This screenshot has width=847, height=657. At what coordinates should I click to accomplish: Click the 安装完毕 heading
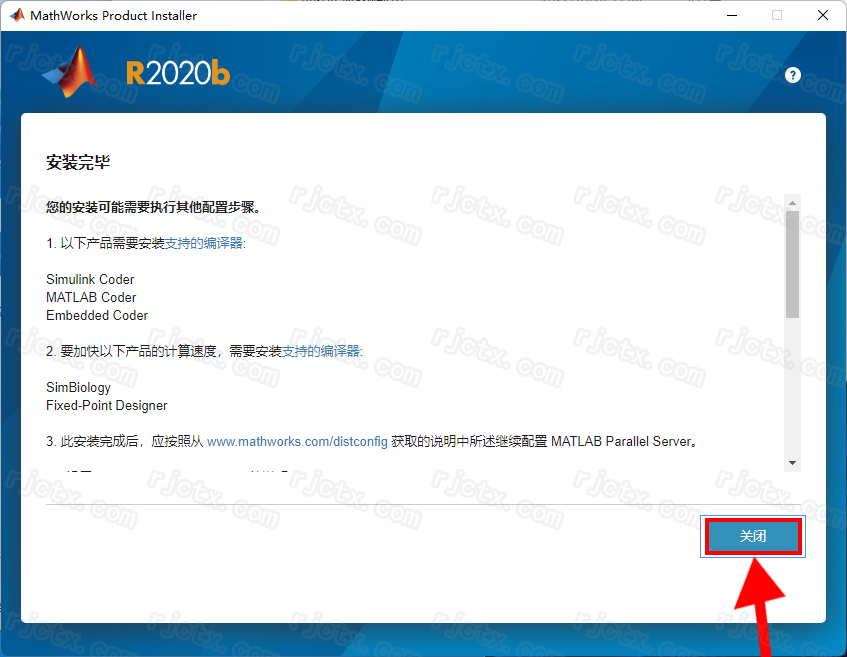point(78,162)
